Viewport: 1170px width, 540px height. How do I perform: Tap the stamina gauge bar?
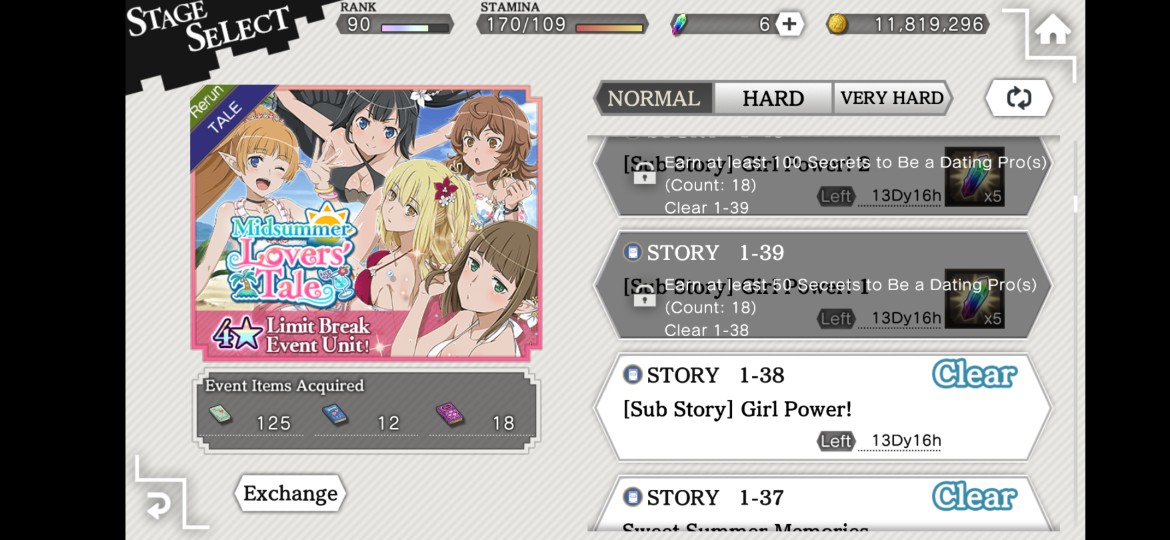pyautogui.click(x=609, y=28)
